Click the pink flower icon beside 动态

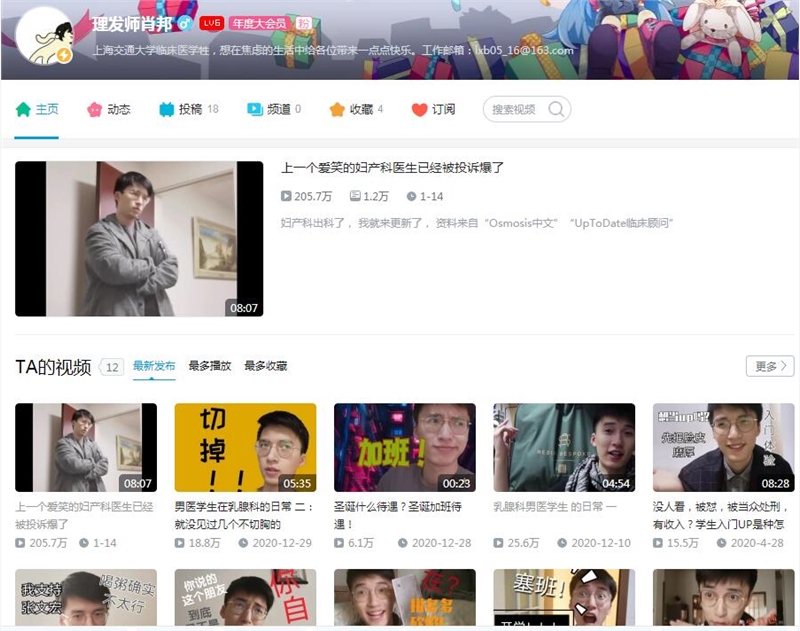(93, 110)
